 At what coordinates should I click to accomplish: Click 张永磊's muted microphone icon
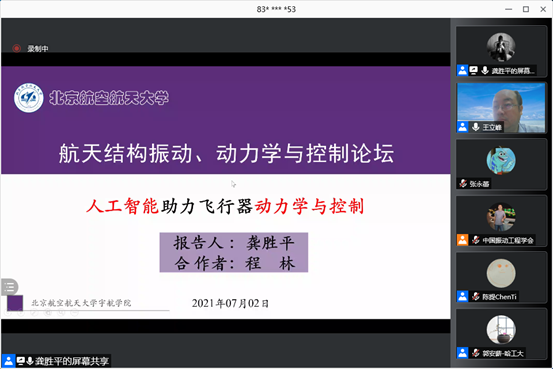tap(463, 183)
